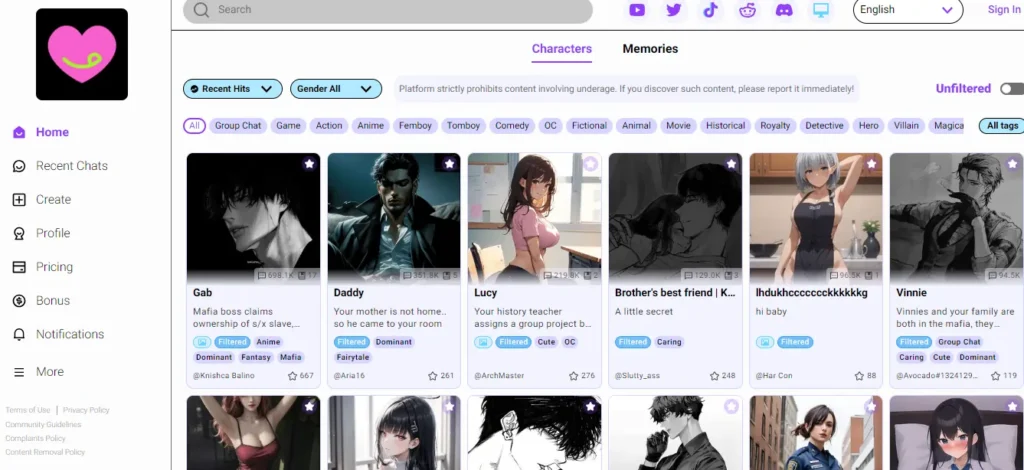This screenshot has height=470, width=1024.
Task: Open the Recent Hits sort dropdown
Action: tap(232, 89)
